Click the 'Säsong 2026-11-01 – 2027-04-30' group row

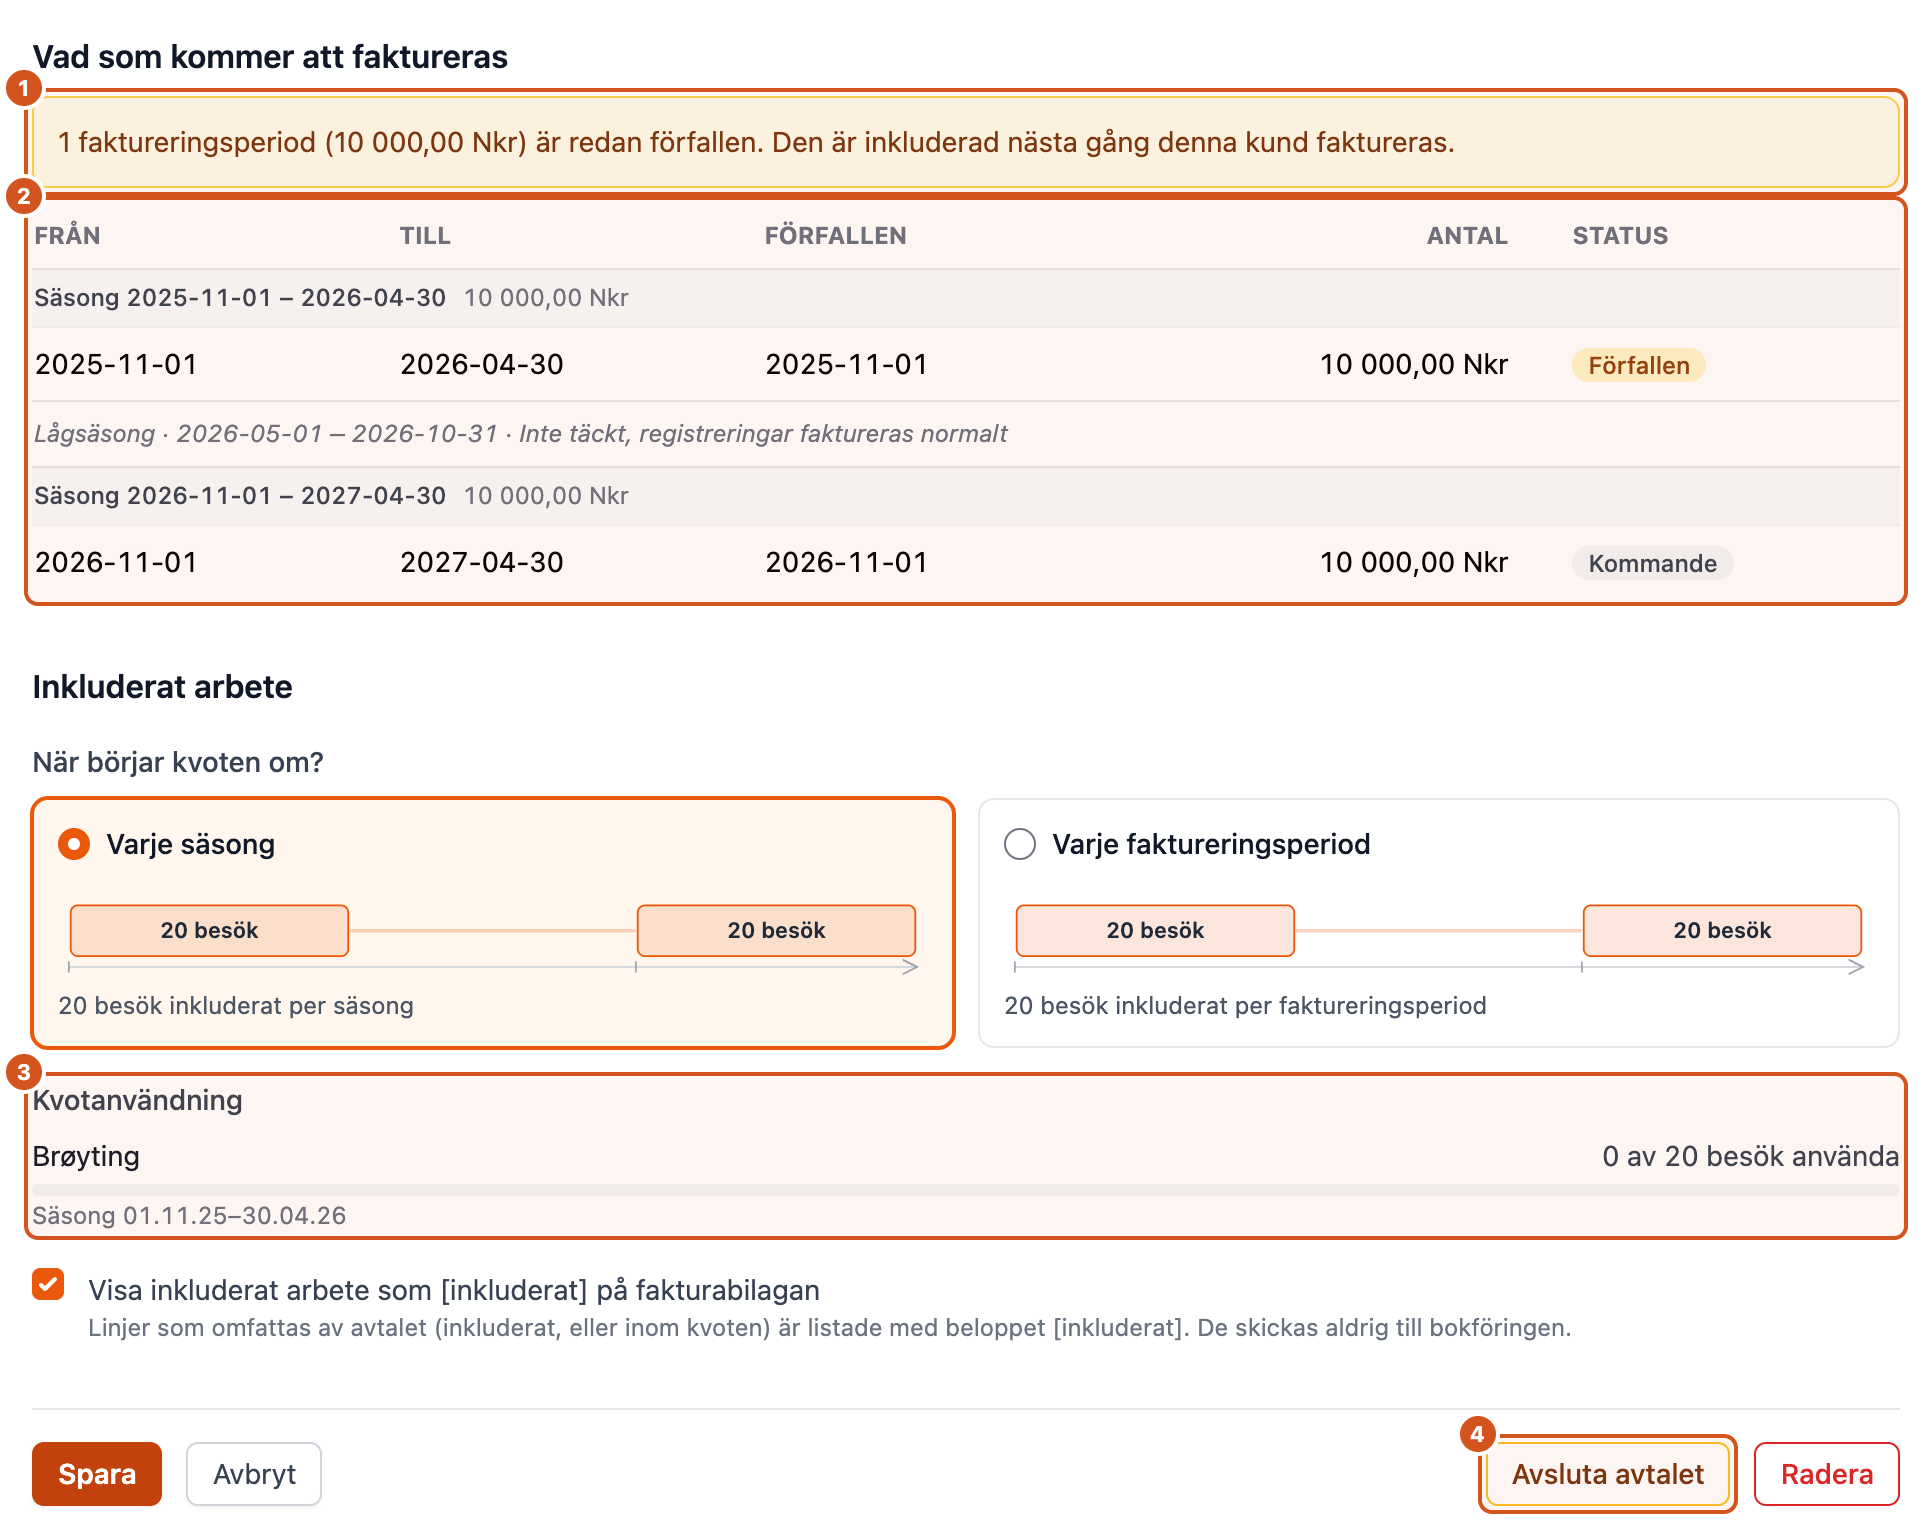(966, 496)
